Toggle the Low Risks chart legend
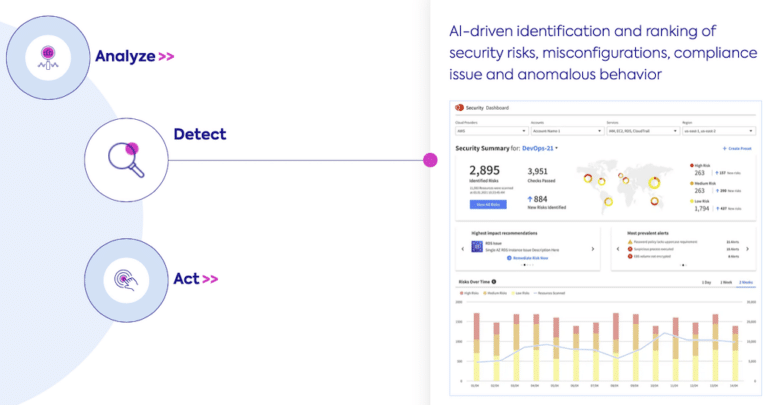This screenshot has width=768, height=405. coord(520,293)
